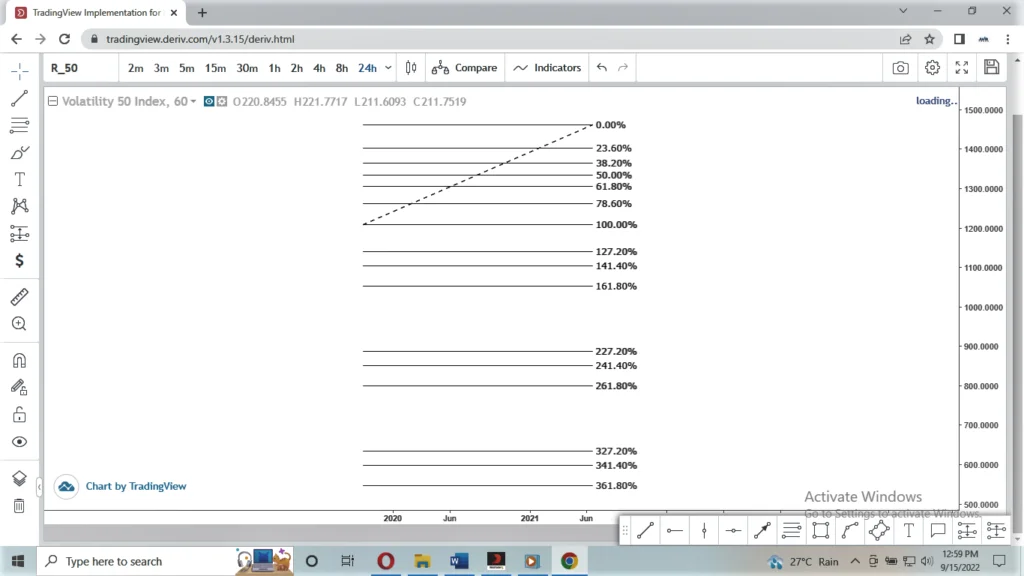This screenshot has width=1024, height=576.
Task: Enter fullscreen chart mode
Action: coord(962,68)
